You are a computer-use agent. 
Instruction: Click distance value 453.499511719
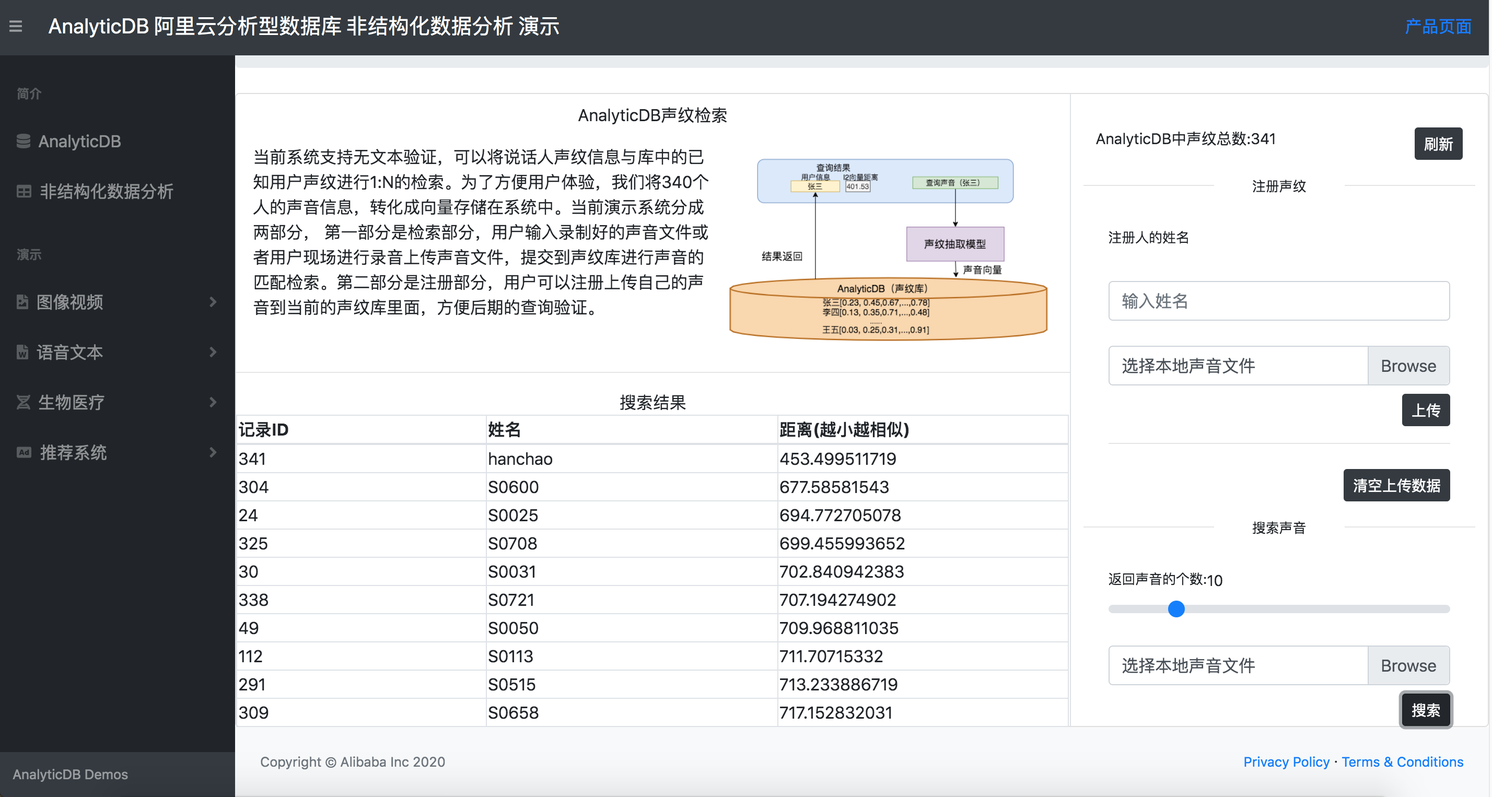click(x=922, y=459)
